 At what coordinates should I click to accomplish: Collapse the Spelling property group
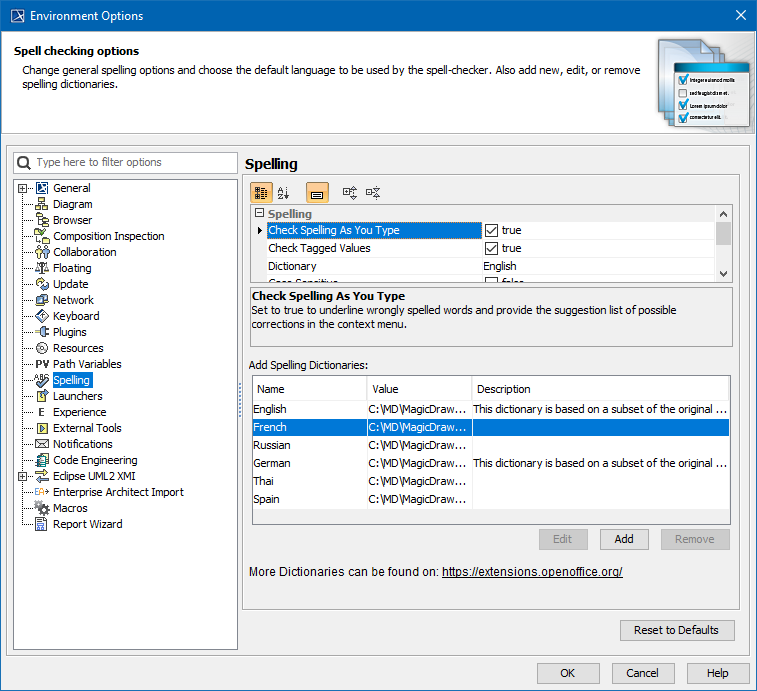(x=259, y=214)
